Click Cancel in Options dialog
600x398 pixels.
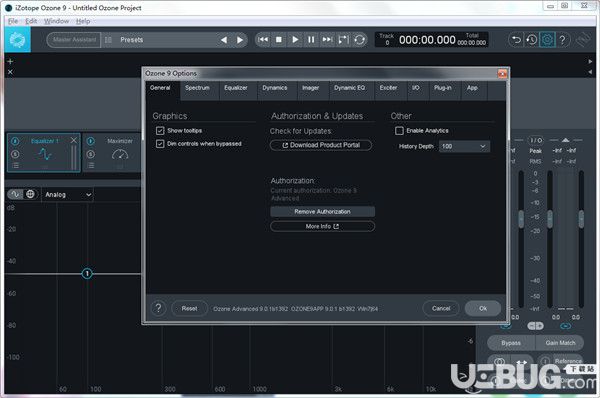441,308
